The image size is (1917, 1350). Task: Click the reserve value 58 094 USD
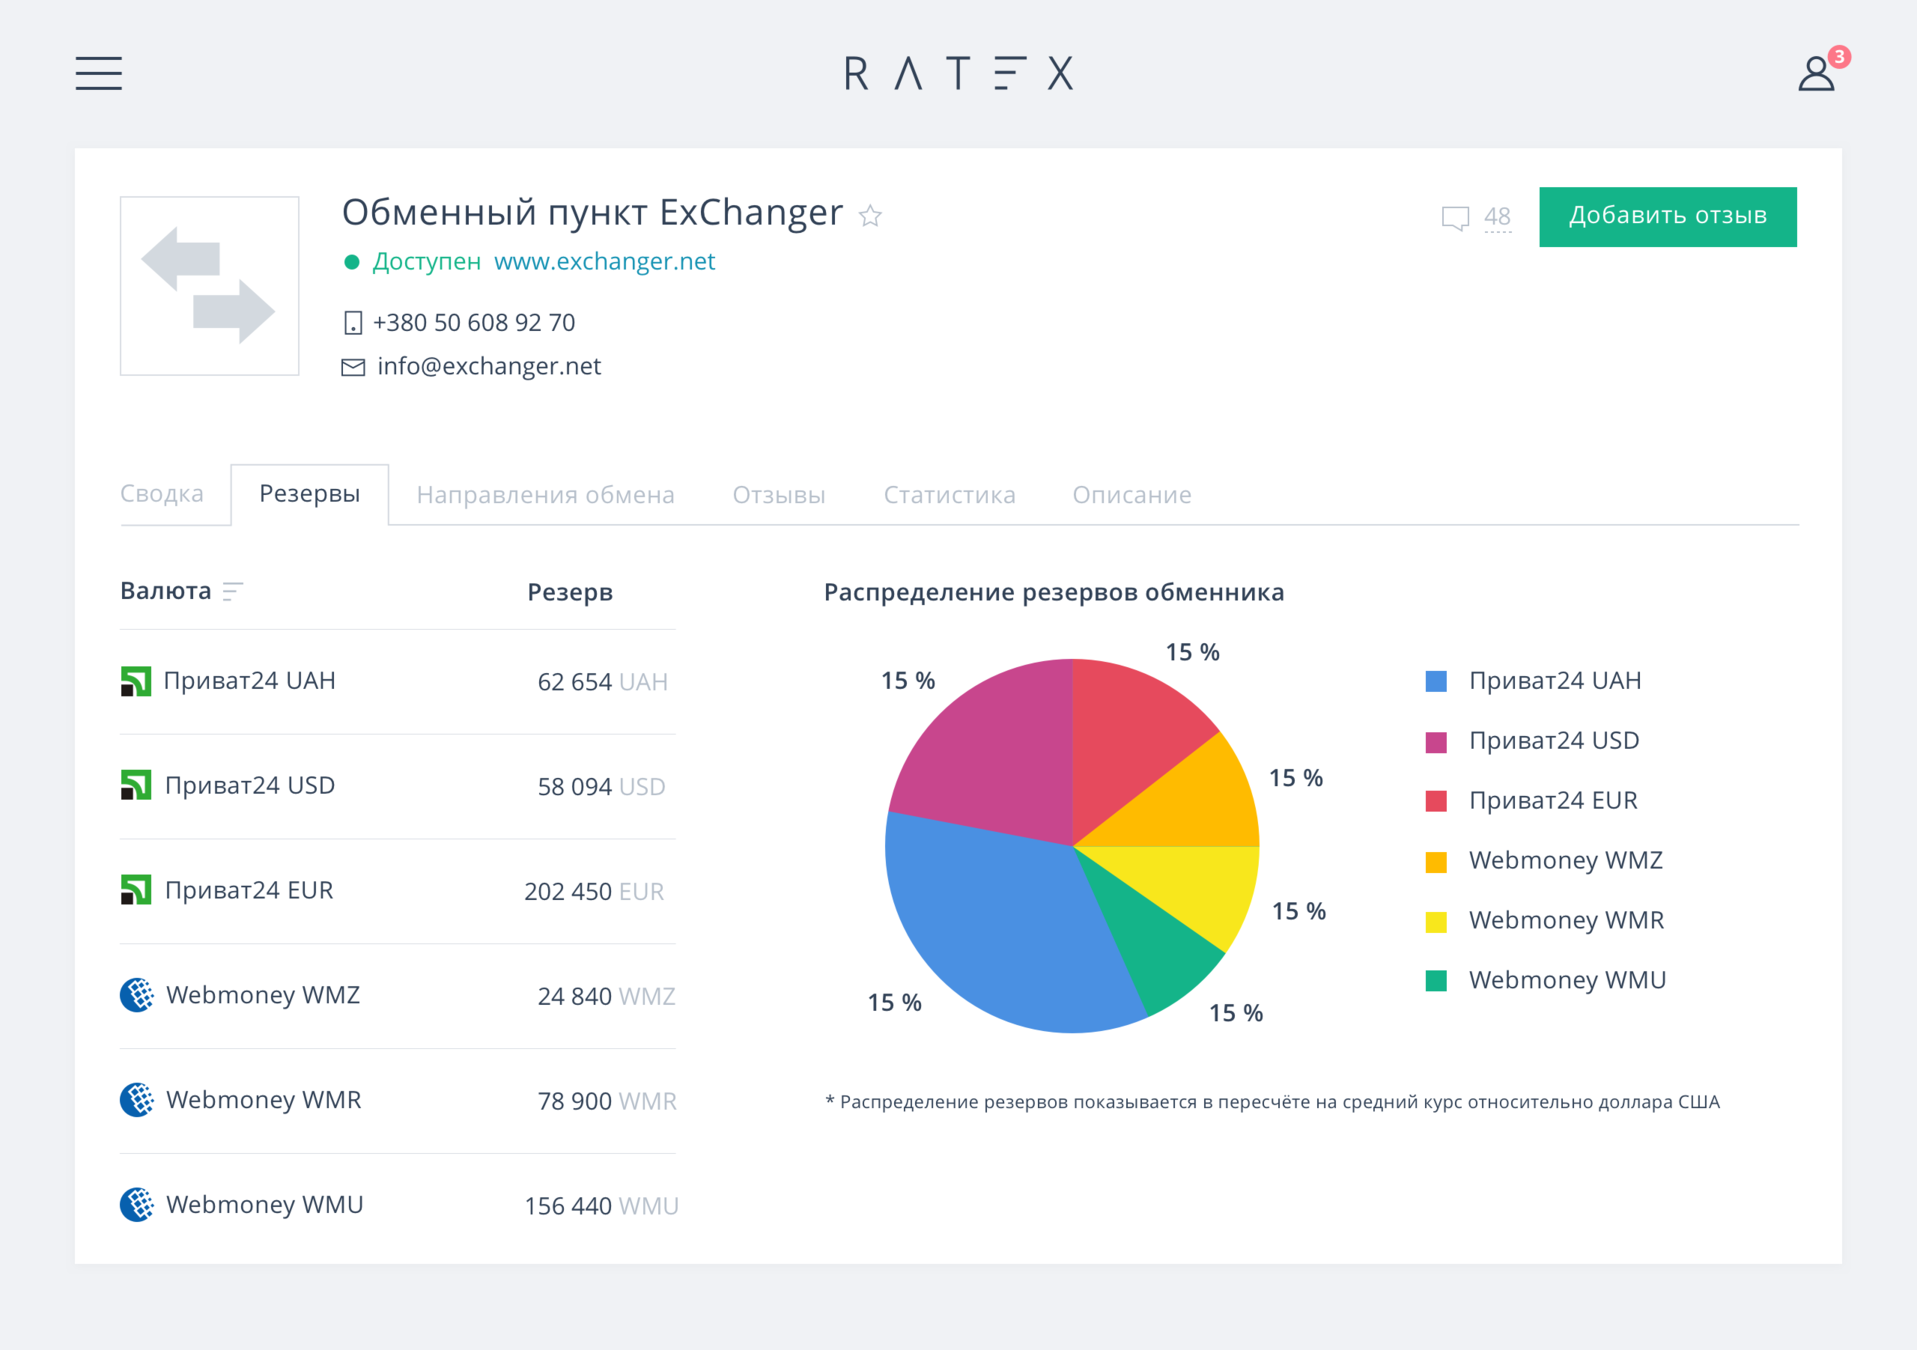tap(602, 787)
